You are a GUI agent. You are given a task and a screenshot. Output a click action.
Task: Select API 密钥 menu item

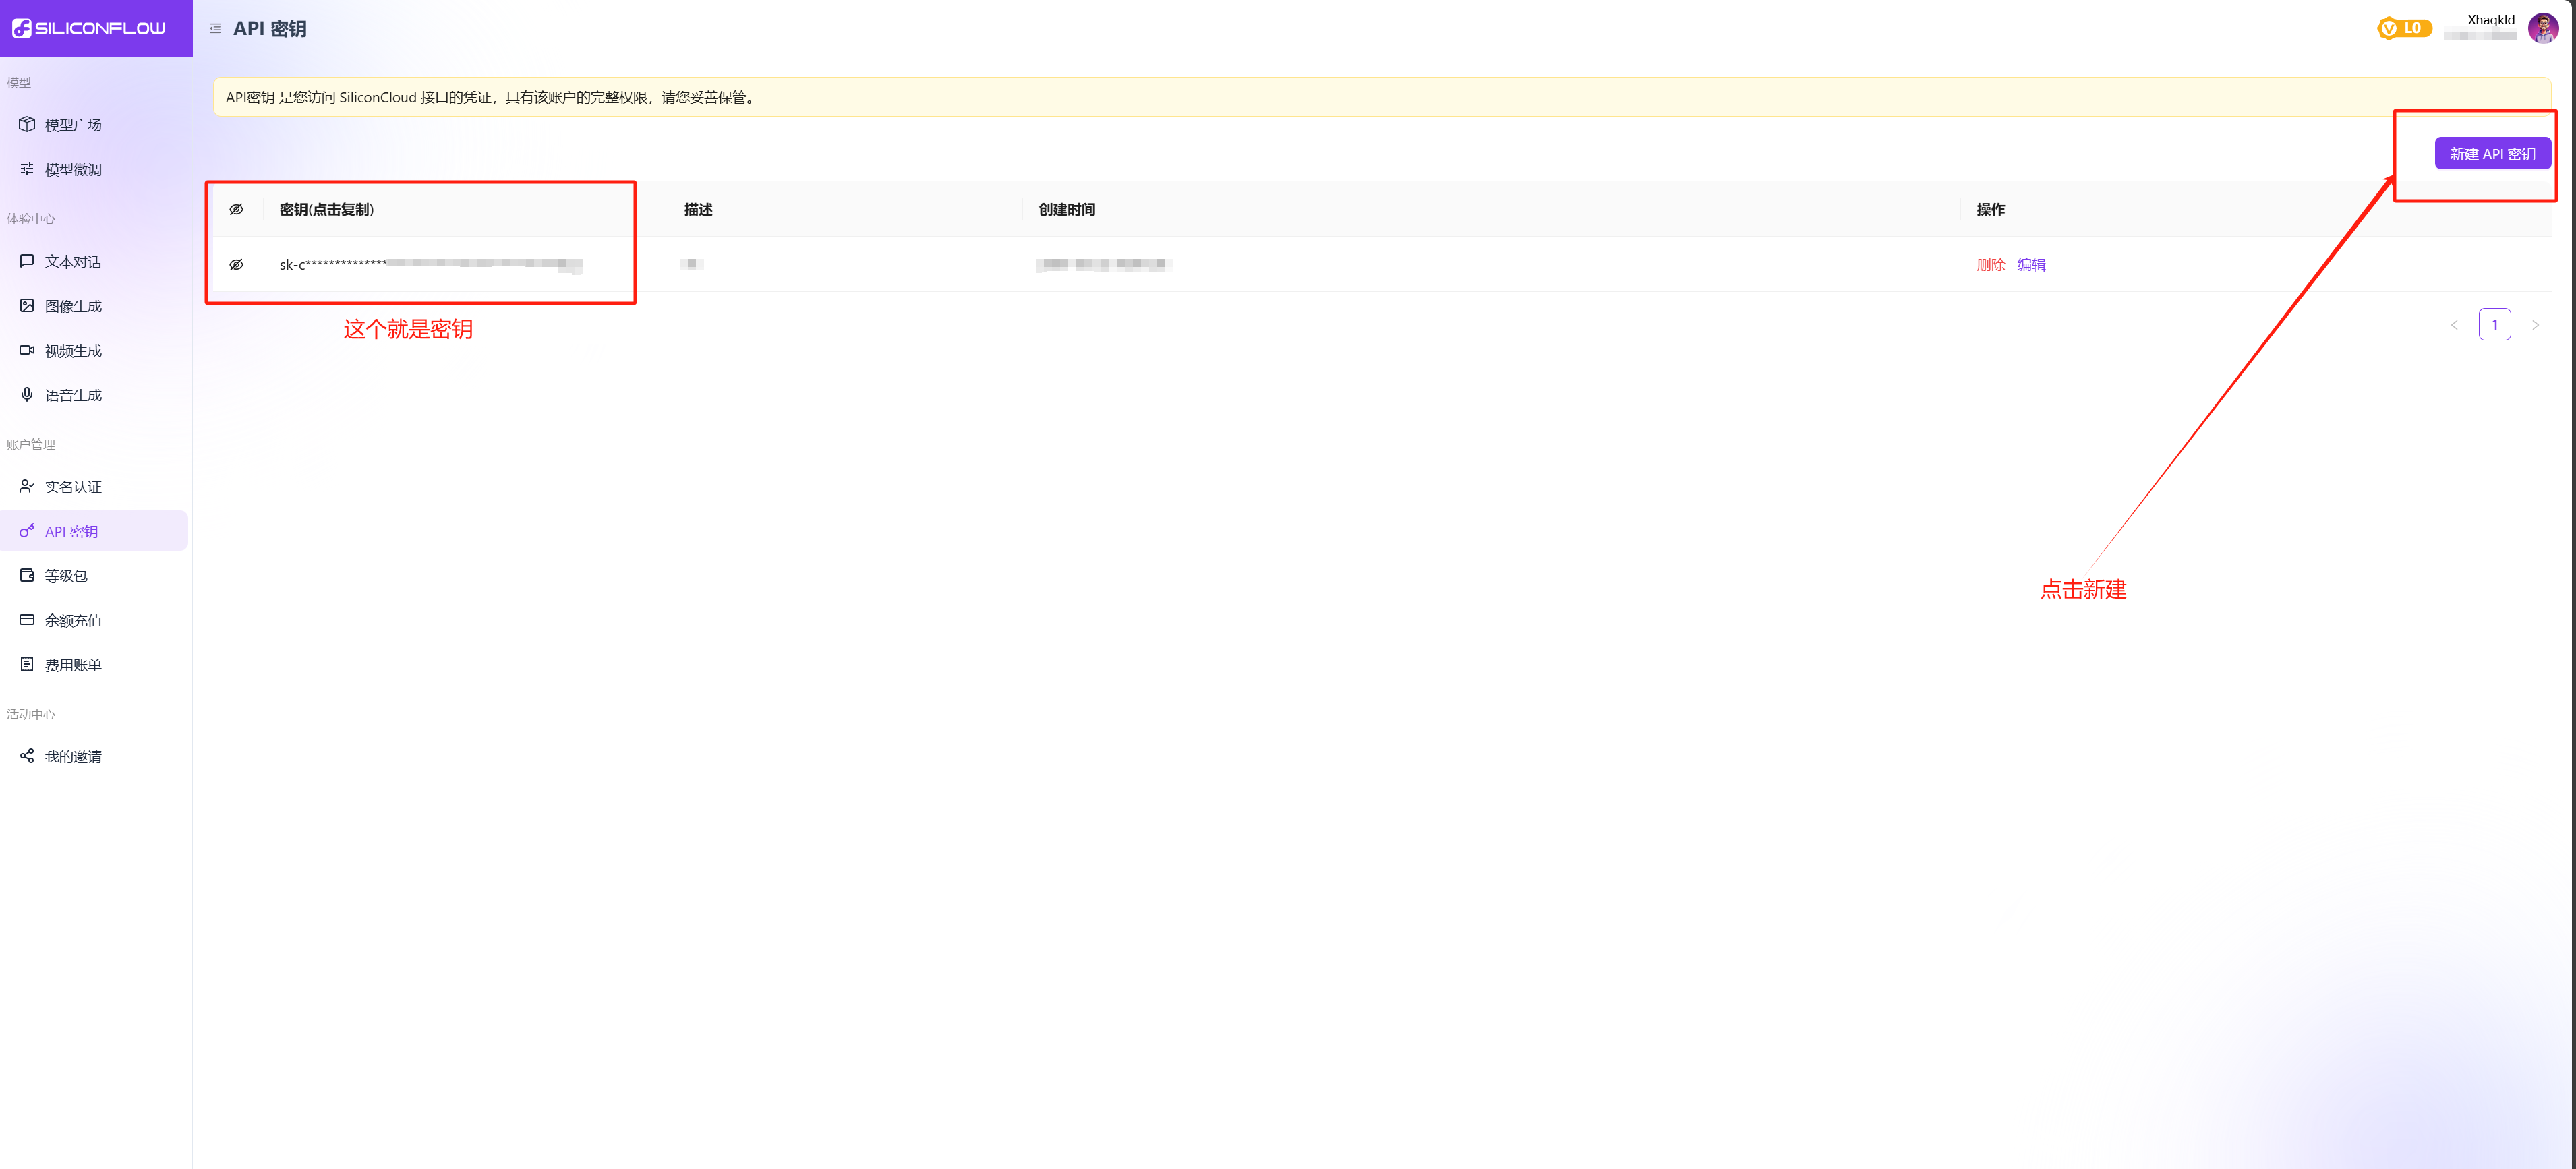tap(94, 531)
